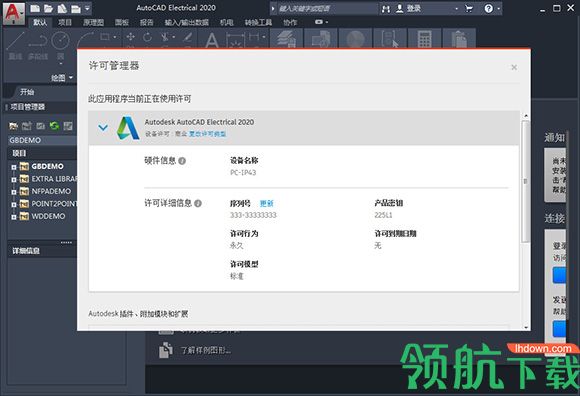This screenshot has height=396, width=580.
Task: Open the Rectangle tool dropdown arrow
Action: pyautogui.click(x=115, y=37)
